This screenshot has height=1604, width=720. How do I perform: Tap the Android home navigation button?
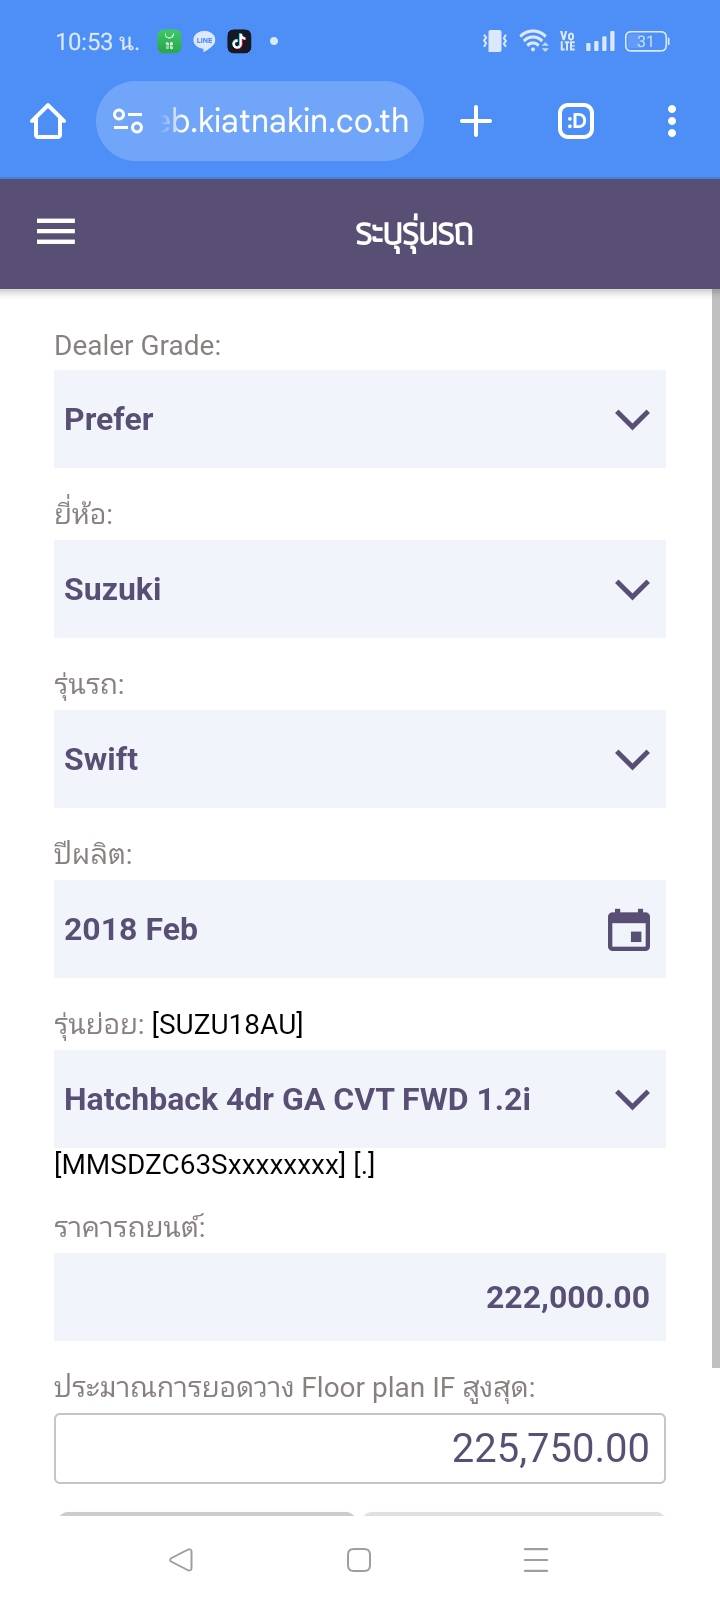(x=359, y=1560)
